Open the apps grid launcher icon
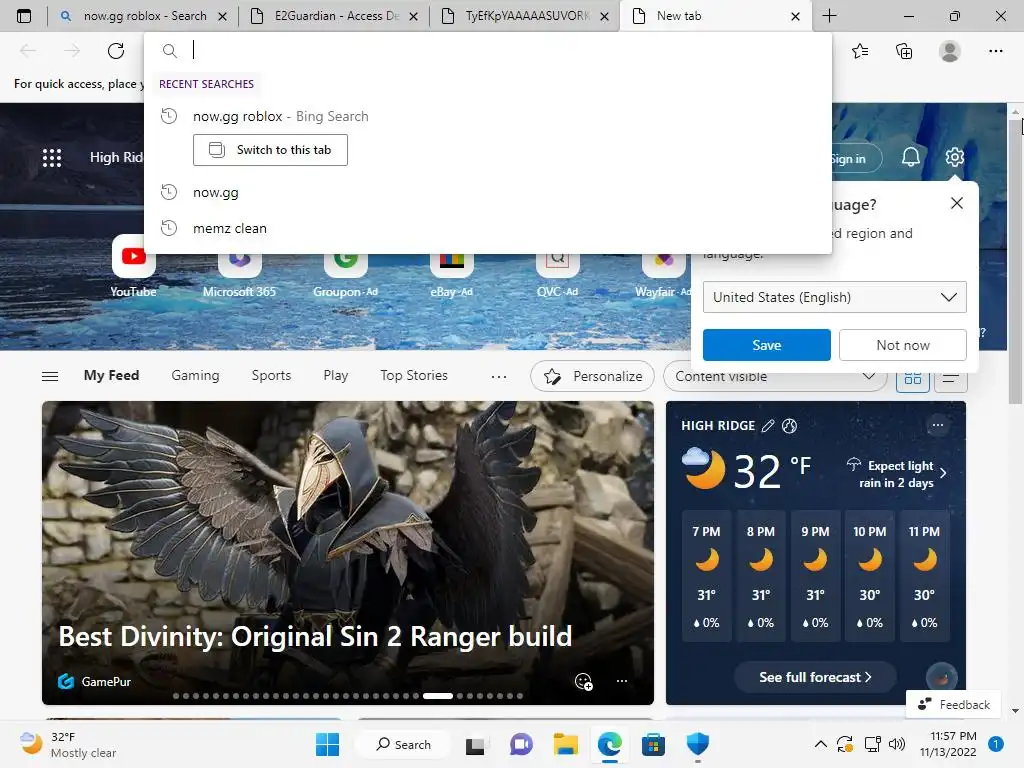Screen dimensions: 1024x768 click(x=52, y=157)
